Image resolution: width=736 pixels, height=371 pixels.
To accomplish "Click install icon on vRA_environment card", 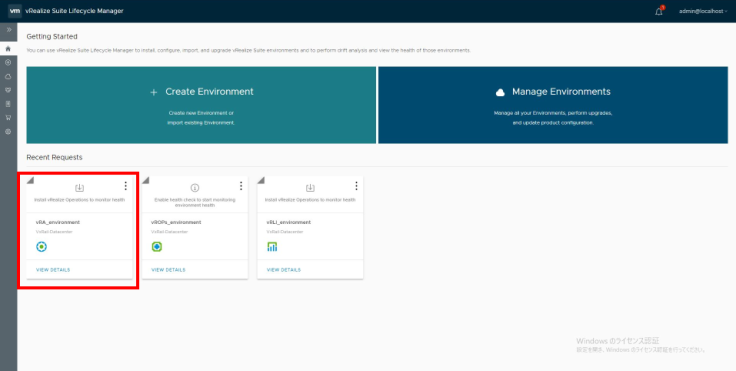I will coord(79,188).
